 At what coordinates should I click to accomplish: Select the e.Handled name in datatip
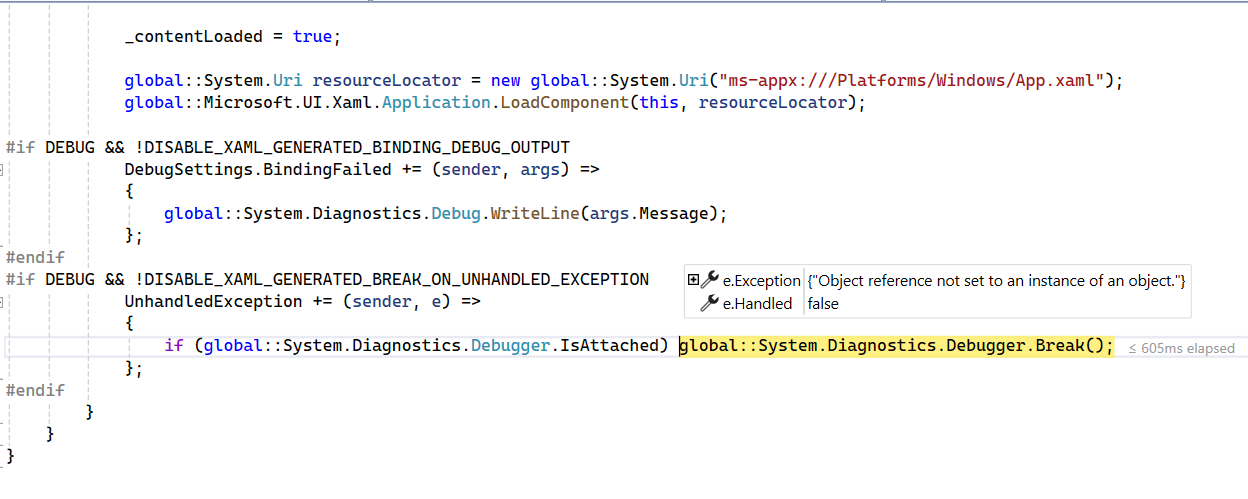pyautogui.click(x=757, y=303)
